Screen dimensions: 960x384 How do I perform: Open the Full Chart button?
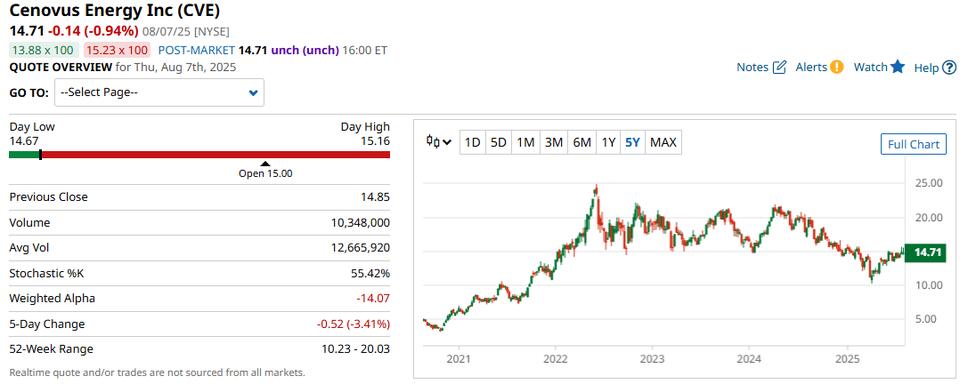pos(913,145)
